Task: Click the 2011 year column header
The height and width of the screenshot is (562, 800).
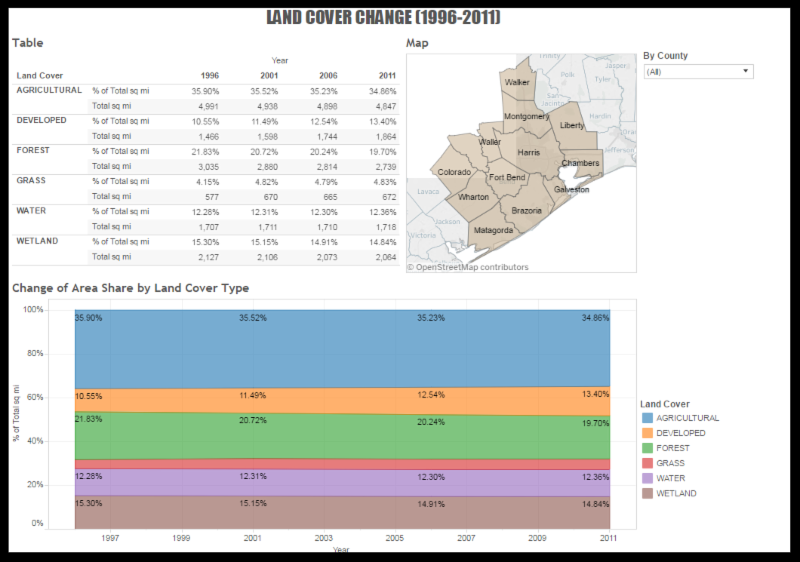Action: coord(387,75)
